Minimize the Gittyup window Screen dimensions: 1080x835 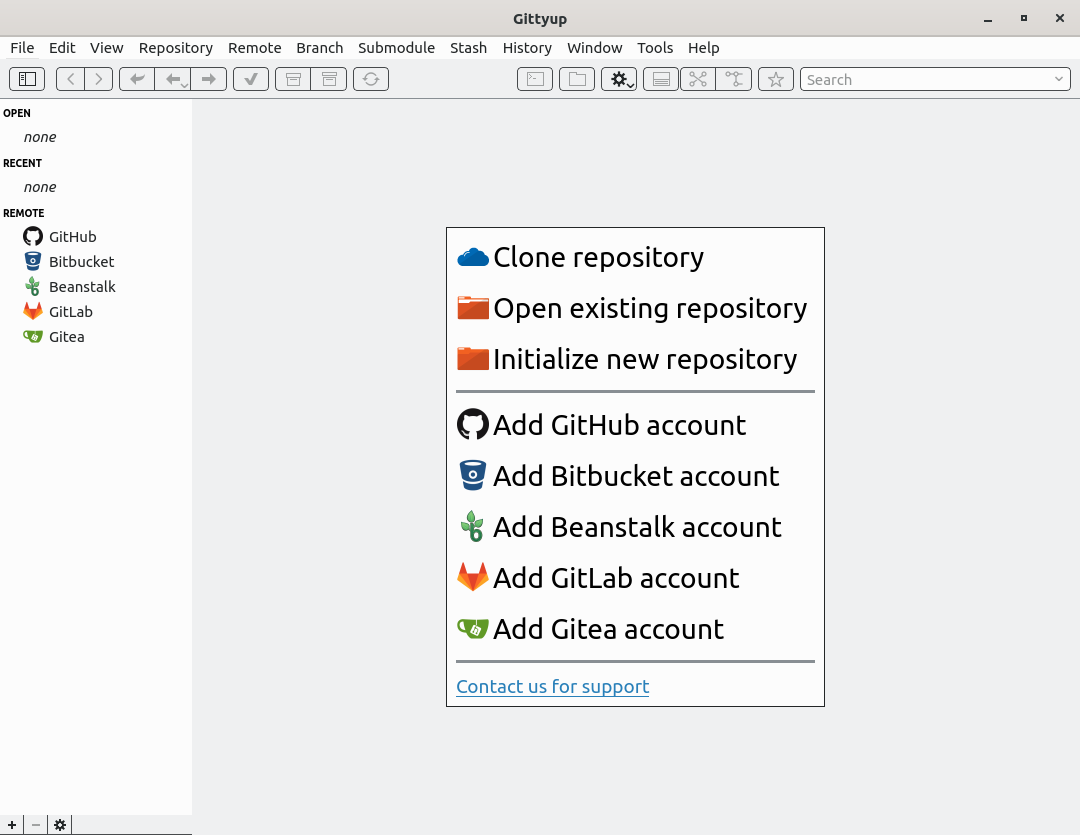pos(988,19)
